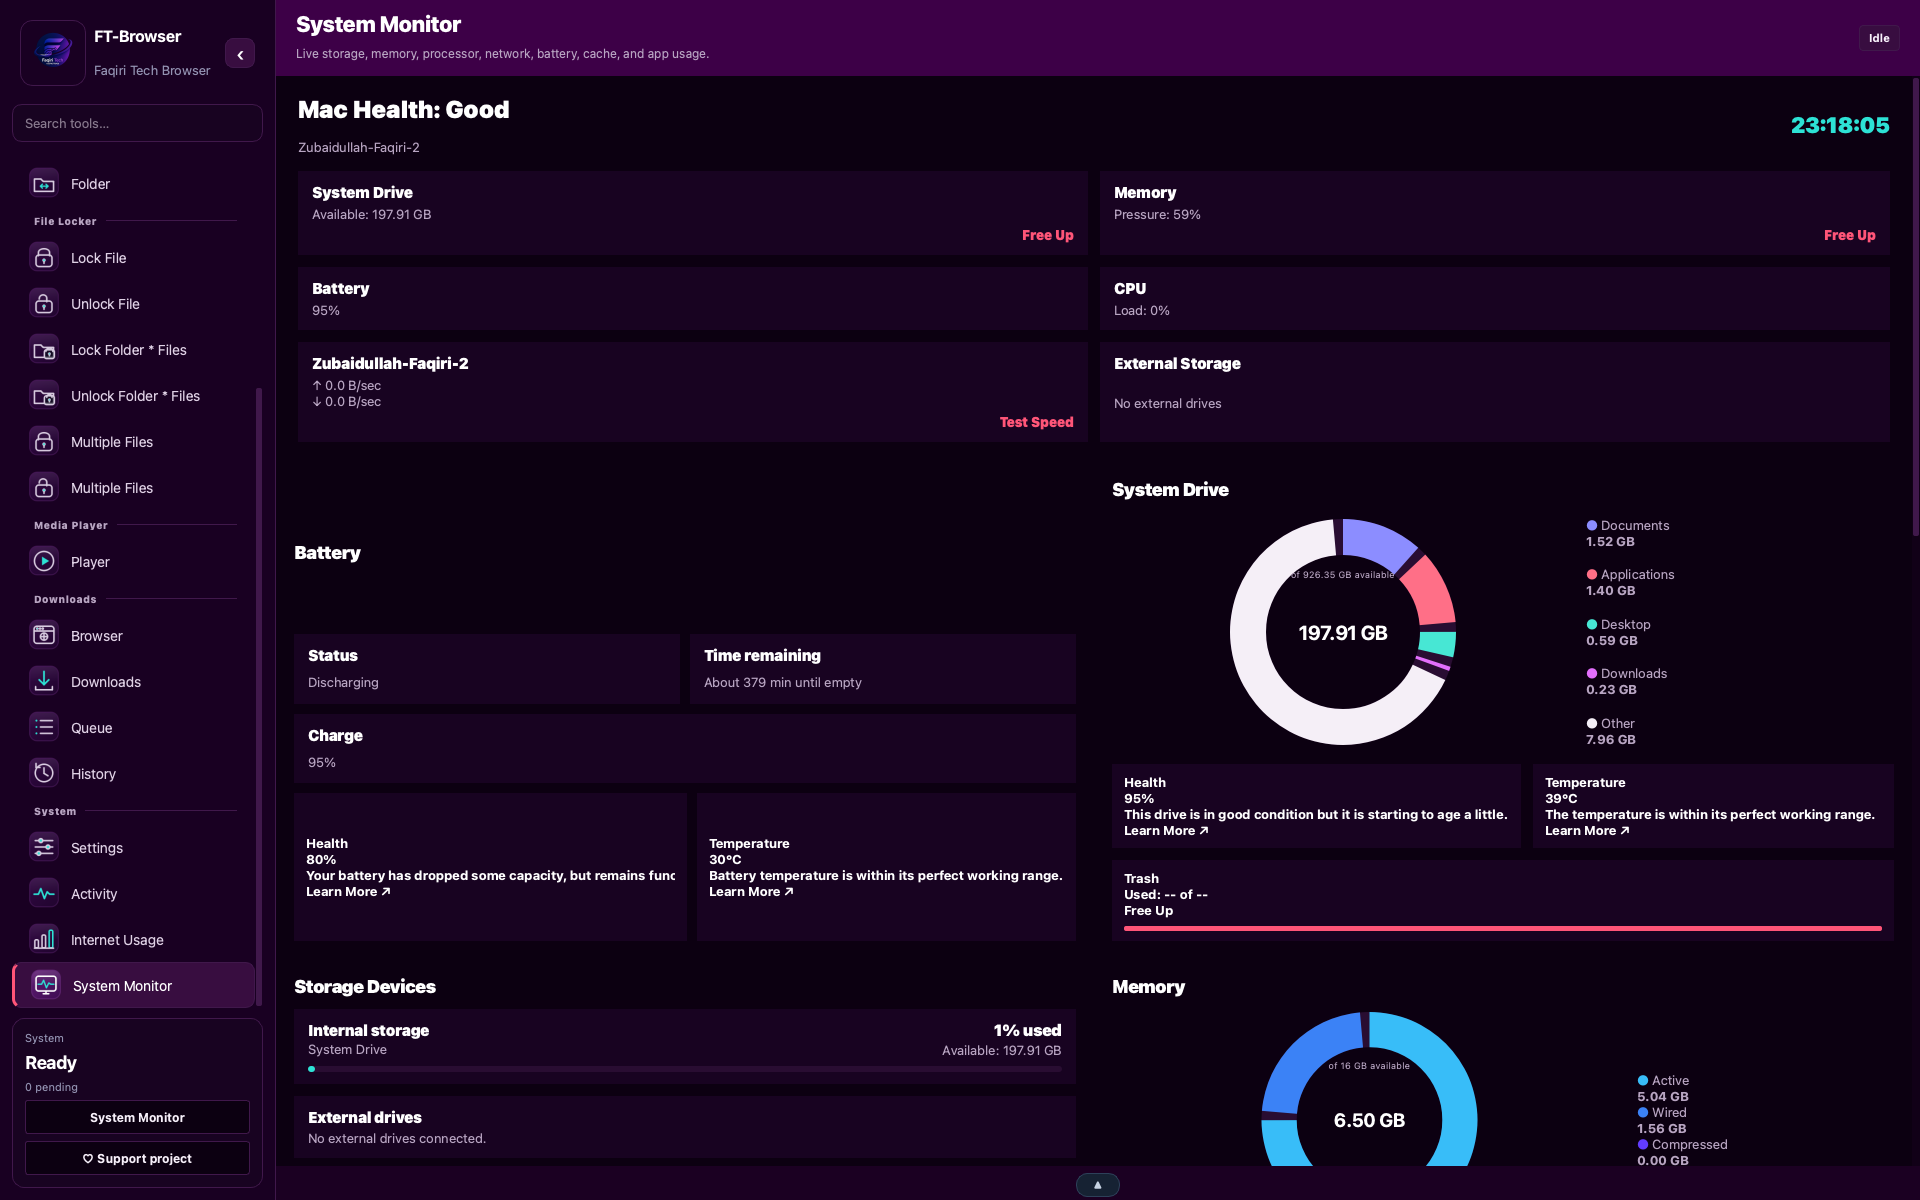This screenshot has width=1920, height=1200.
Task: Click the Applications legend color dot
Action: point(1592,575)
